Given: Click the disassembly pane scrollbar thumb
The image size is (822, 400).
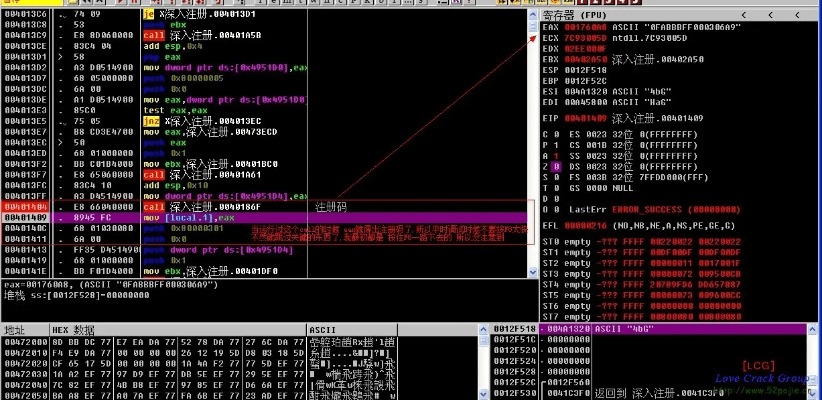Looking at the screenshot, I should click(533, 26).
